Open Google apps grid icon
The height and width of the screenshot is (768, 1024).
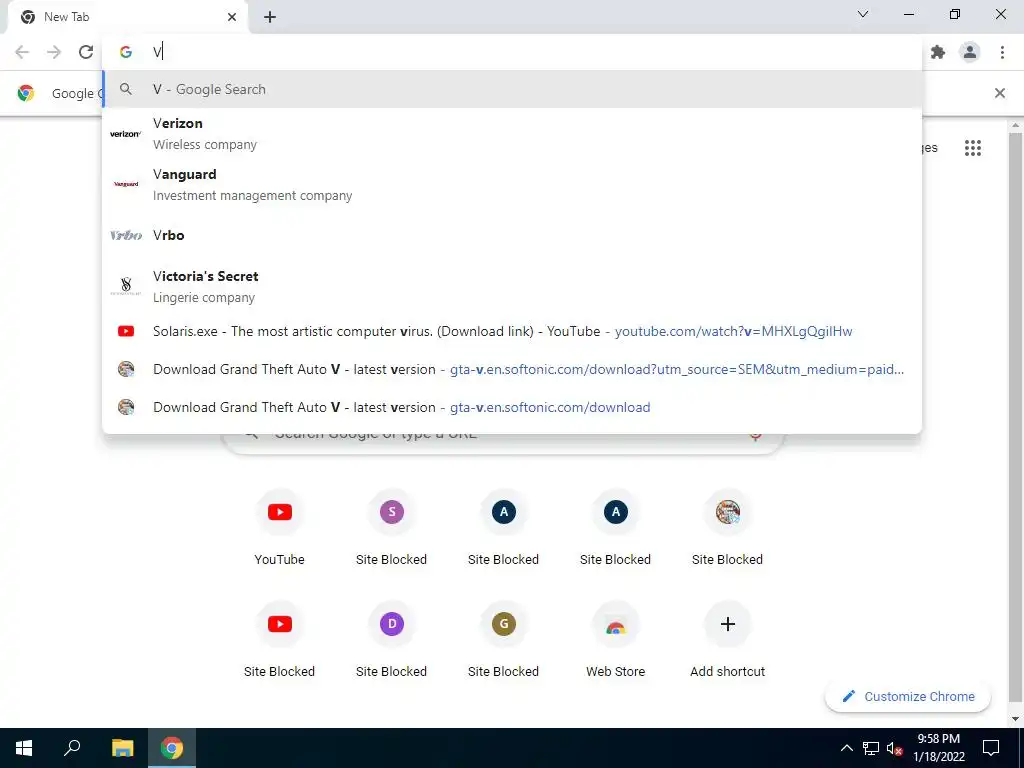(x=972, y=148)
